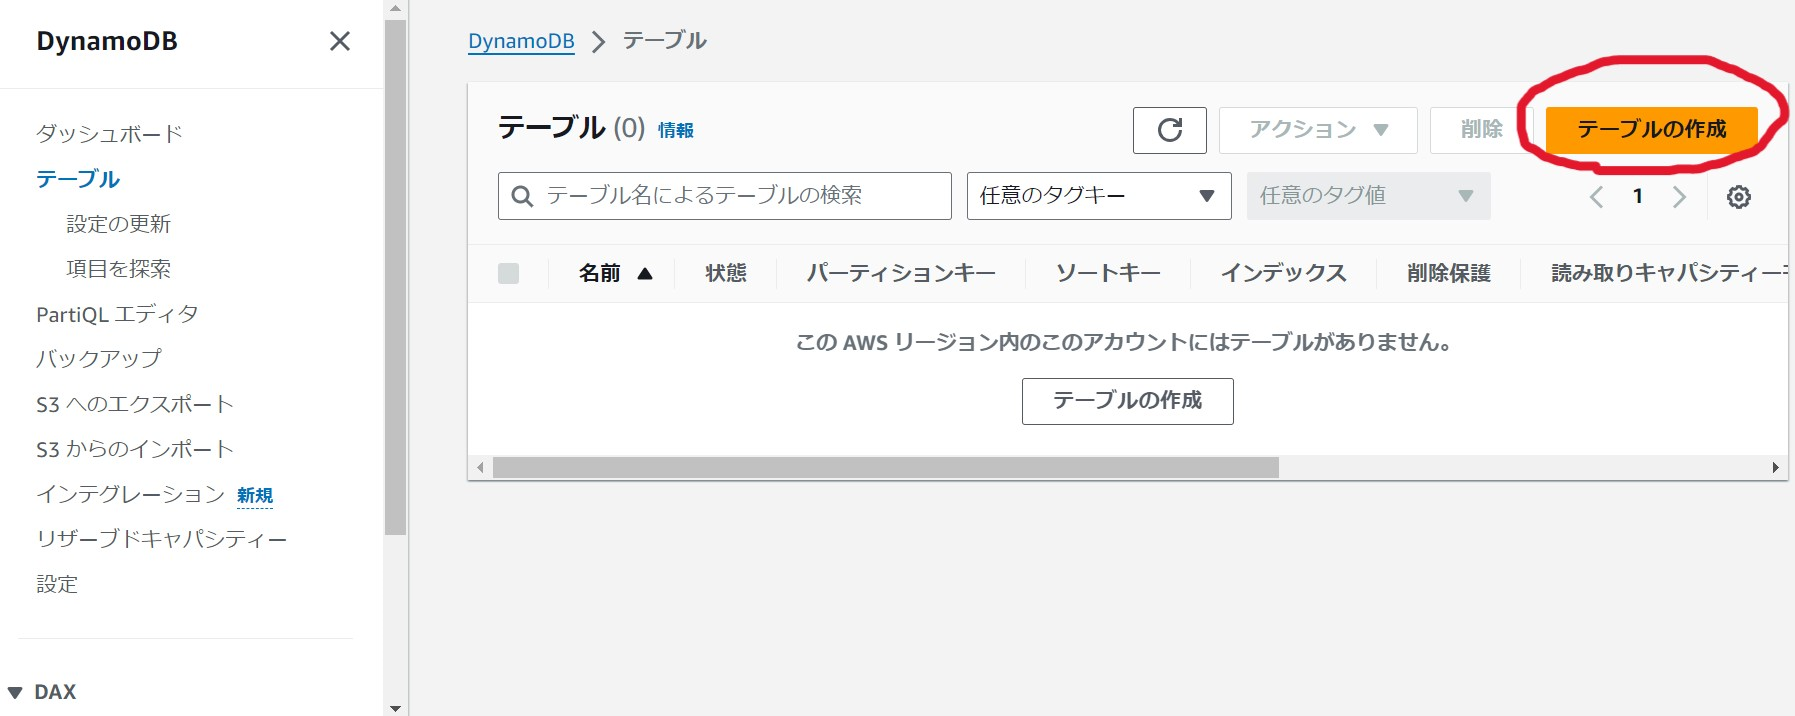The width and height of the screenshot is (1795, 716).
Task: Open インテグレーション in the sidebar
Action: pos(130,494)
